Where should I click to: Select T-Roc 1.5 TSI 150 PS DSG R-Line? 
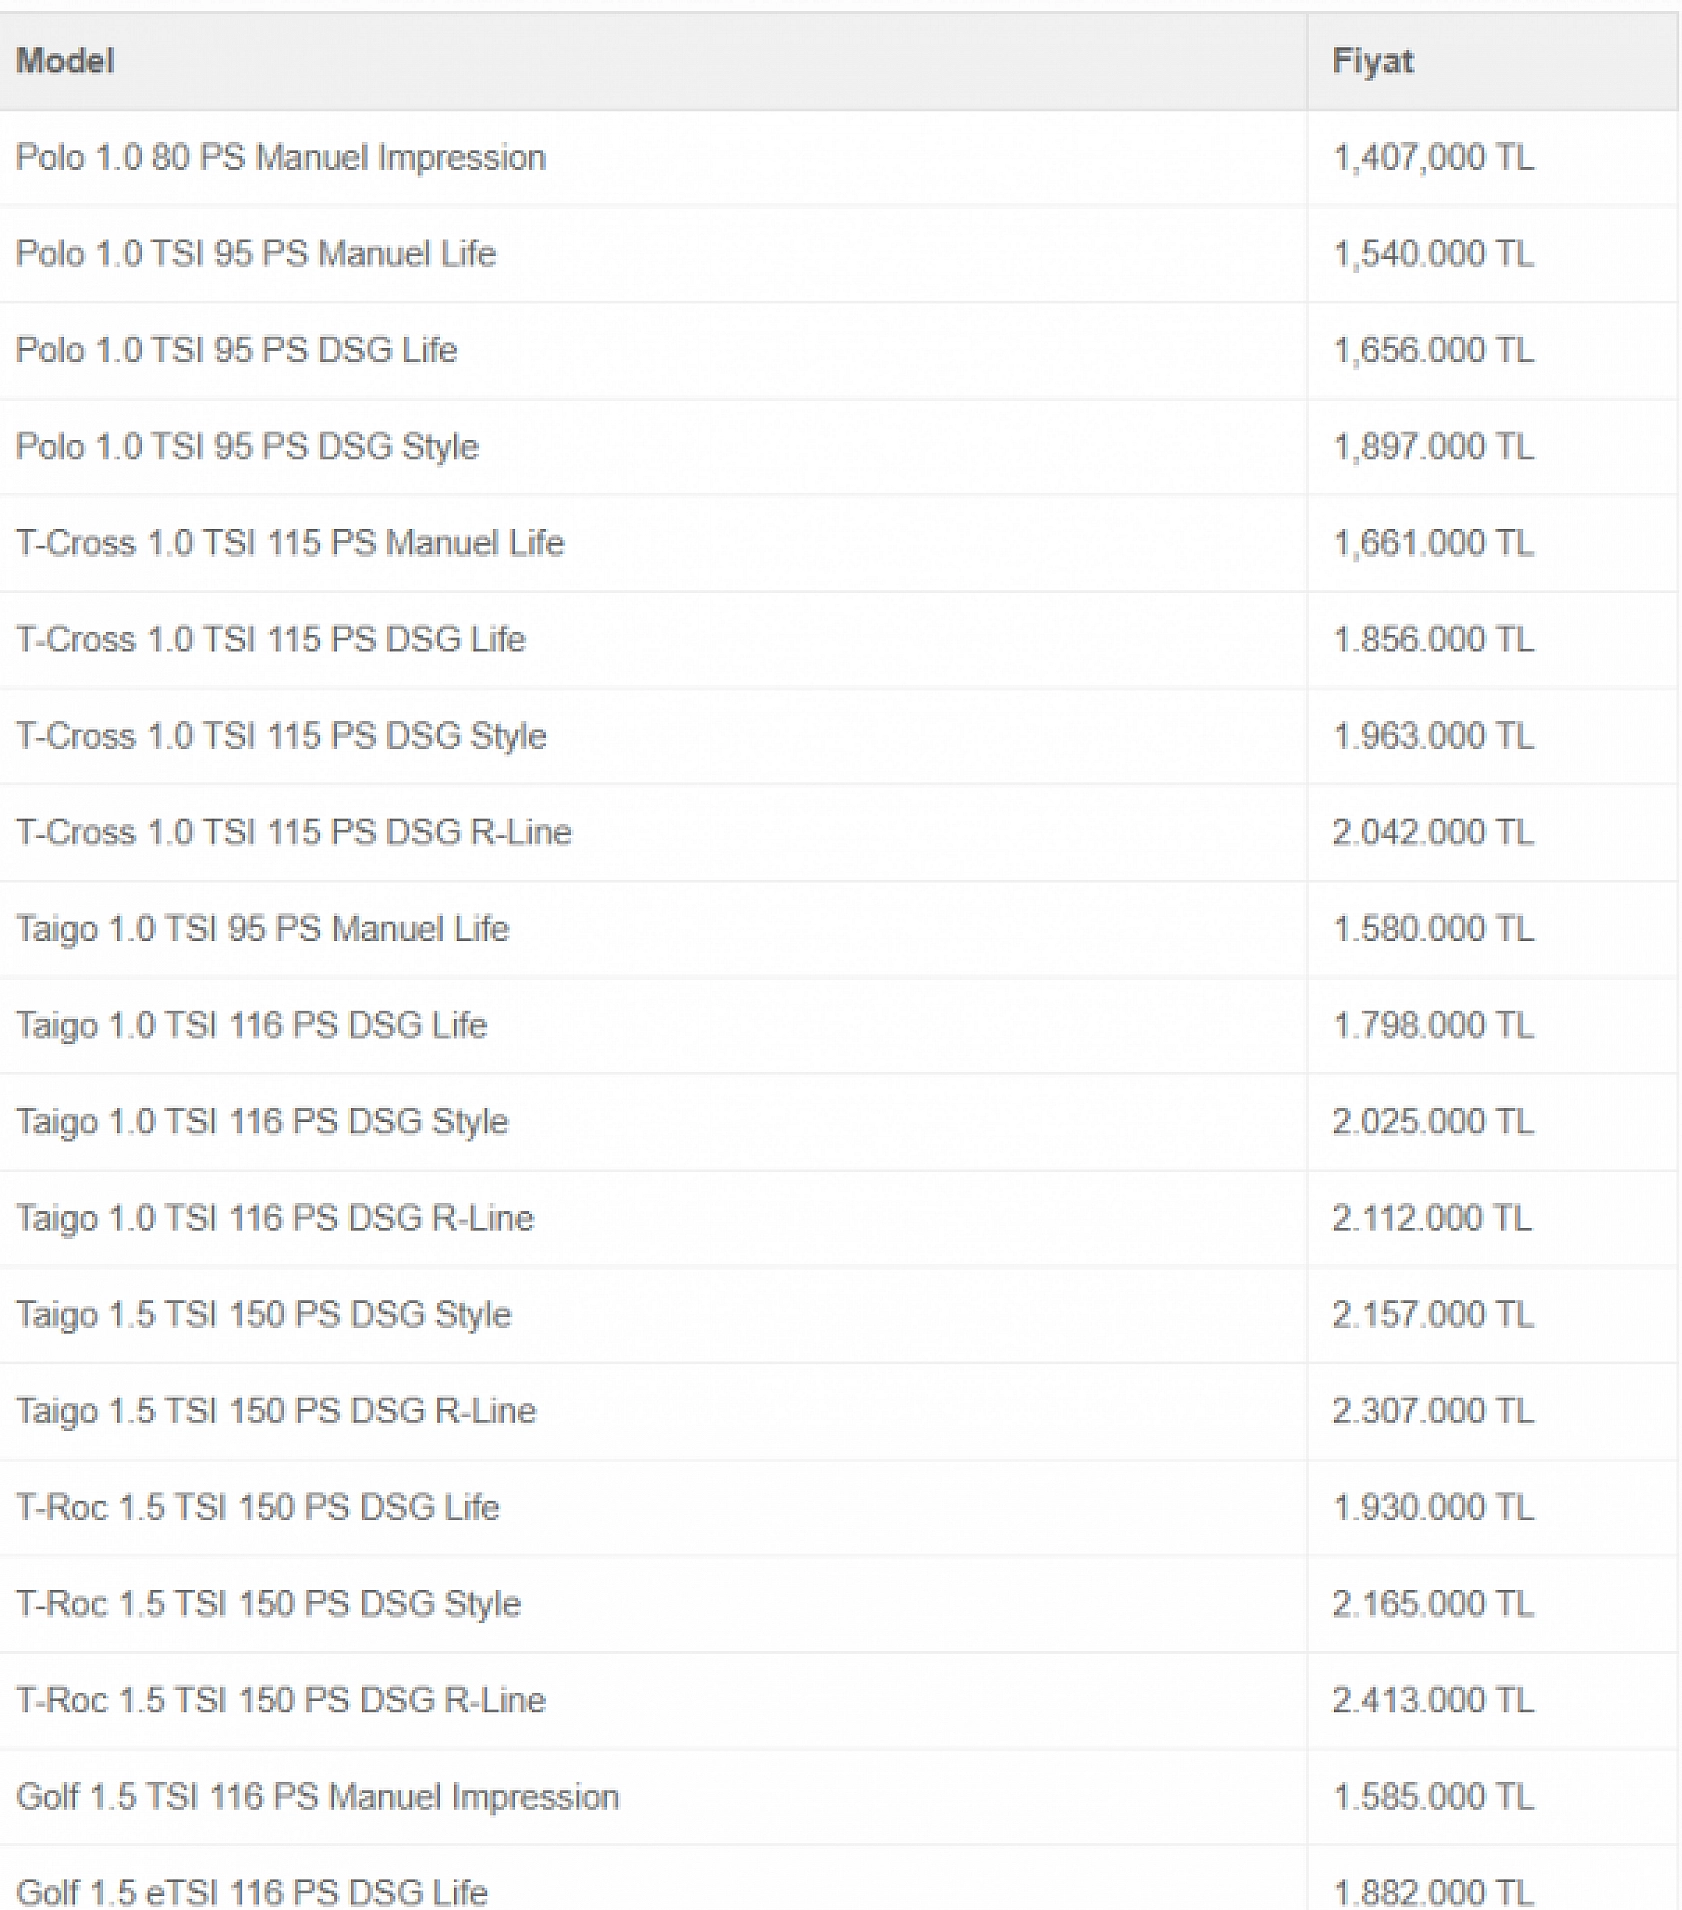click(281, 1701)
